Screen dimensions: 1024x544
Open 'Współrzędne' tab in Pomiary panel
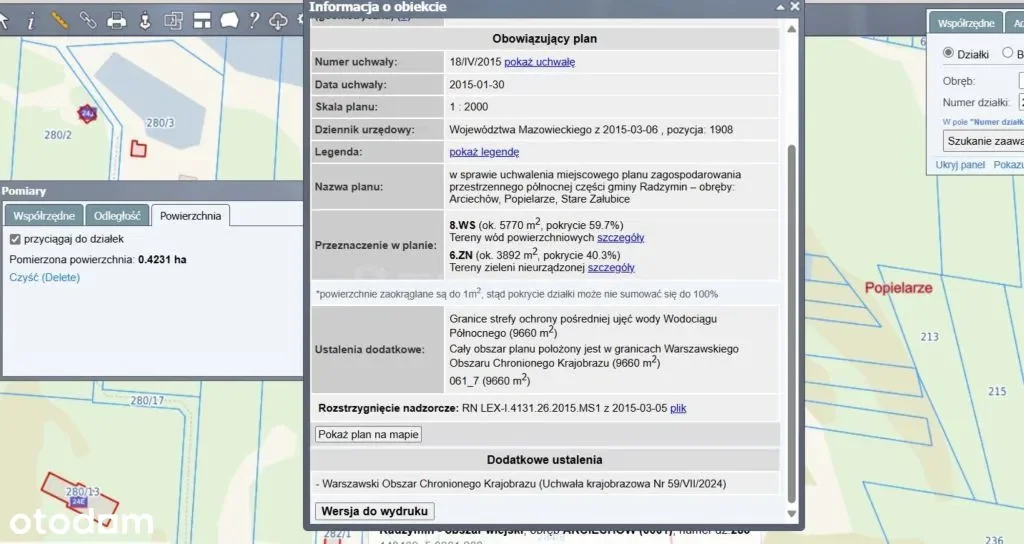[43, 215]
